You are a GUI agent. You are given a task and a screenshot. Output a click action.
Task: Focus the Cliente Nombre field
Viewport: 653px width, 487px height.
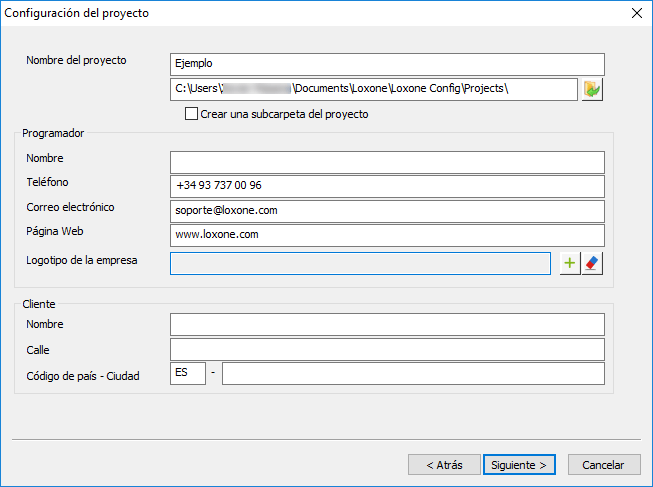click(387, 324)
